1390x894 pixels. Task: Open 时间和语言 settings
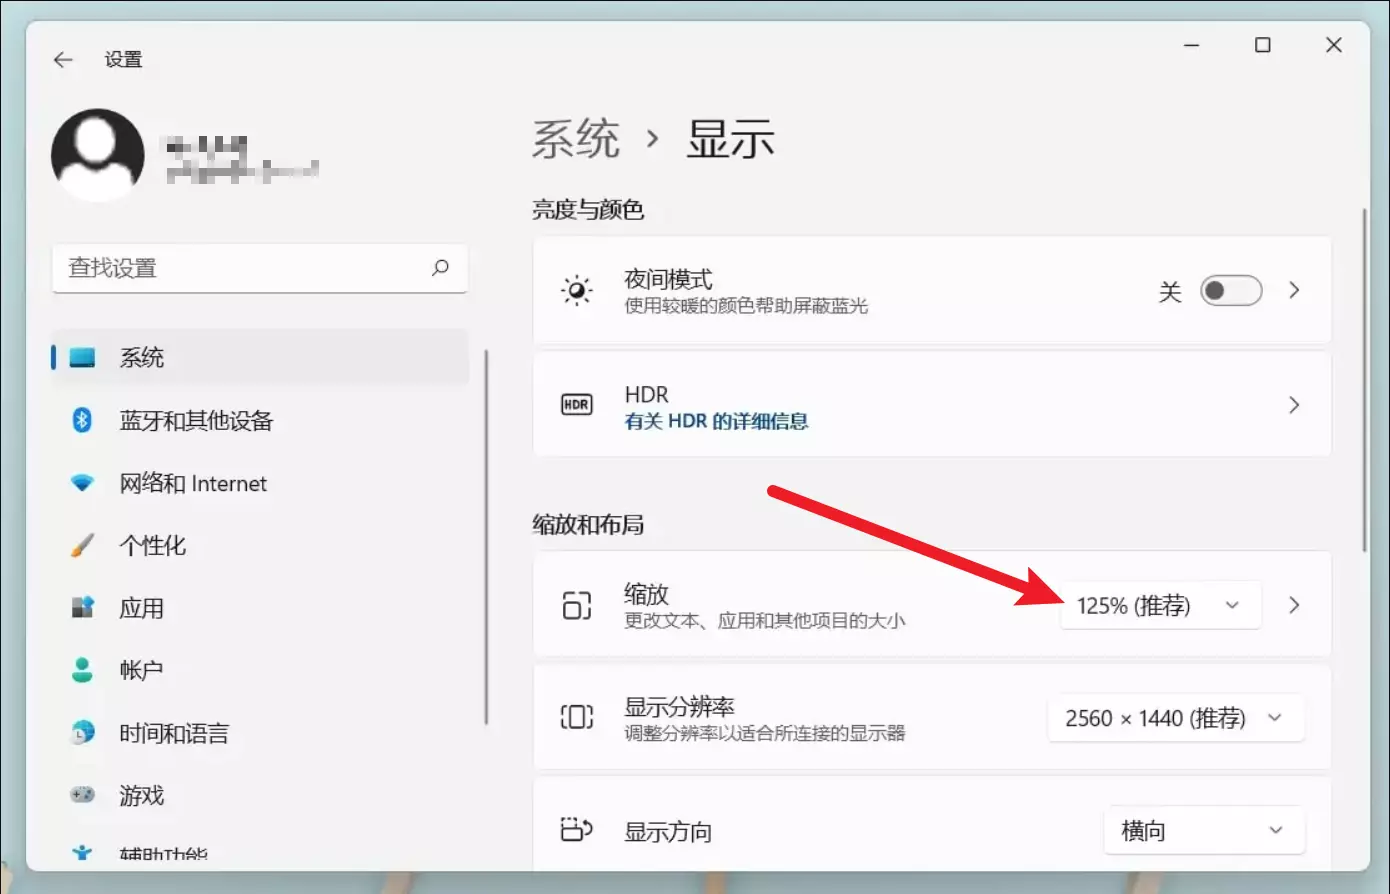260,732
